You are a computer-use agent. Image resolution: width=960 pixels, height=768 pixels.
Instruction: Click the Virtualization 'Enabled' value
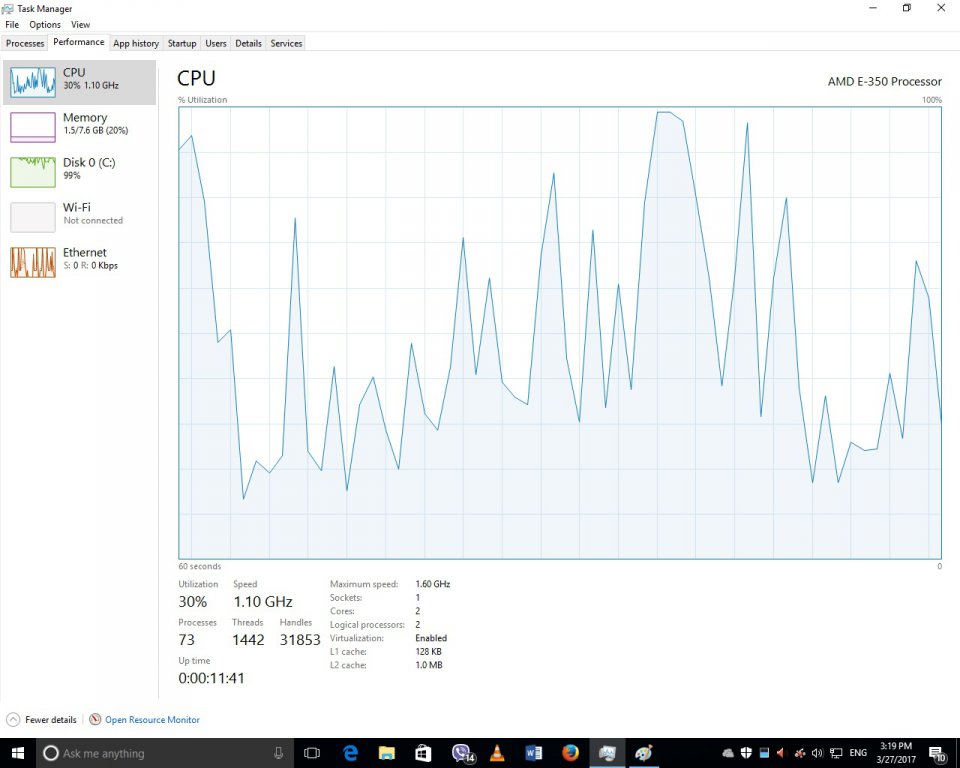pyautogui.click(x=431, y=638)
